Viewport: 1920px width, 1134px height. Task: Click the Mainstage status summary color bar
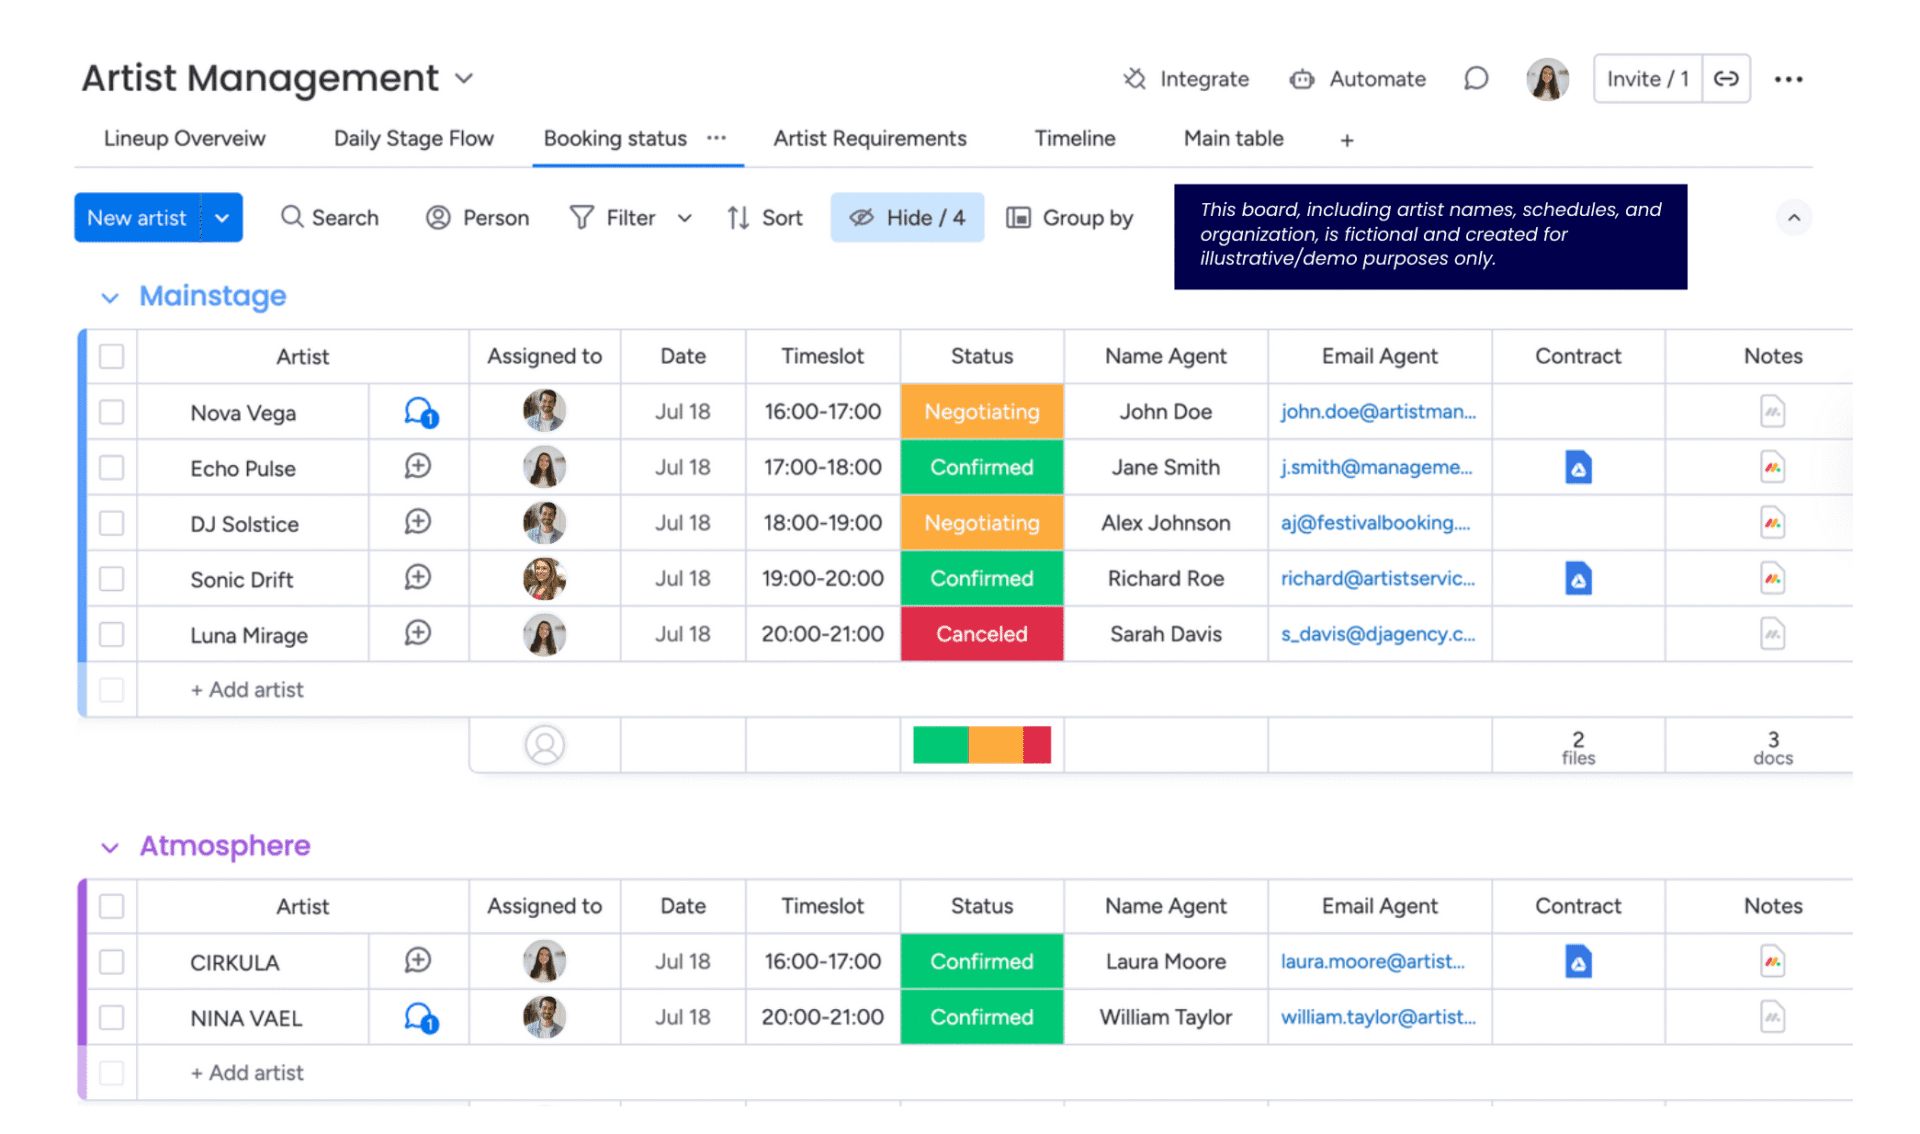click(981, 745)
